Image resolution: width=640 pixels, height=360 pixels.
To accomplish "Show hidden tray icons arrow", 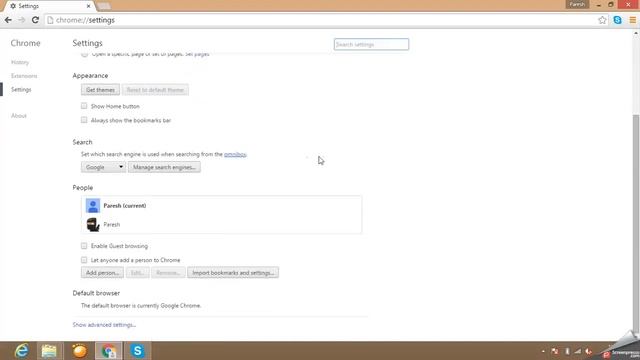I will (x=543, y=351).
